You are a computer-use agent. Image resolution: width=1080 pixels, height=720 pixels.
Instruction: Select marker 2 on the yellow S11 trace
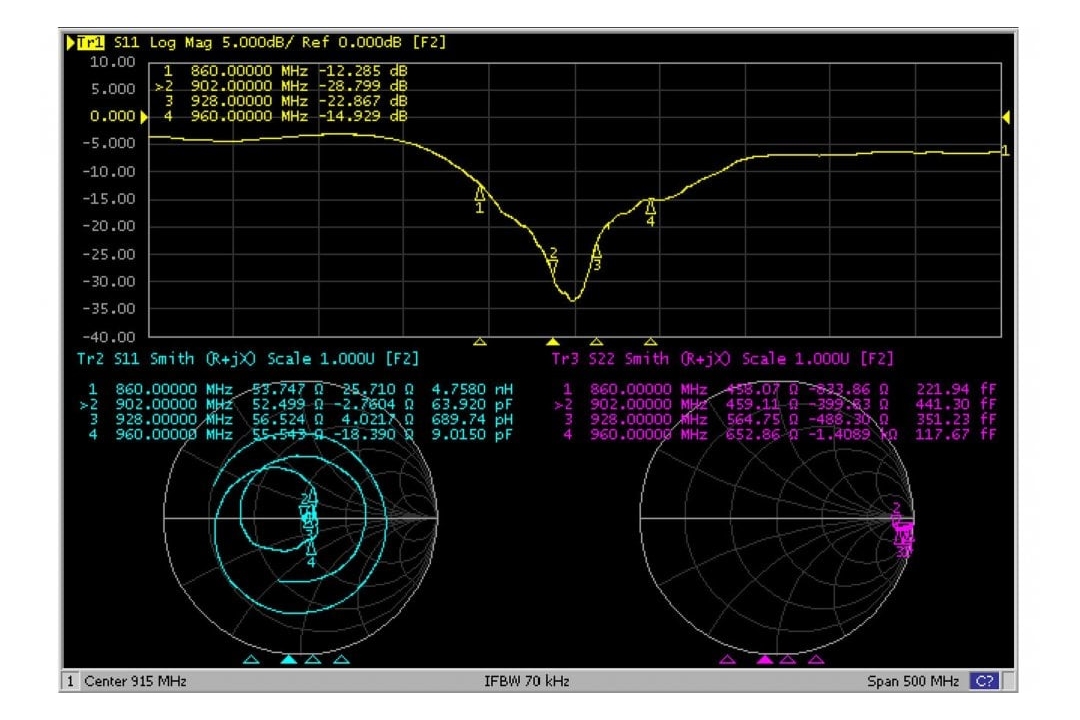(553, 265)
